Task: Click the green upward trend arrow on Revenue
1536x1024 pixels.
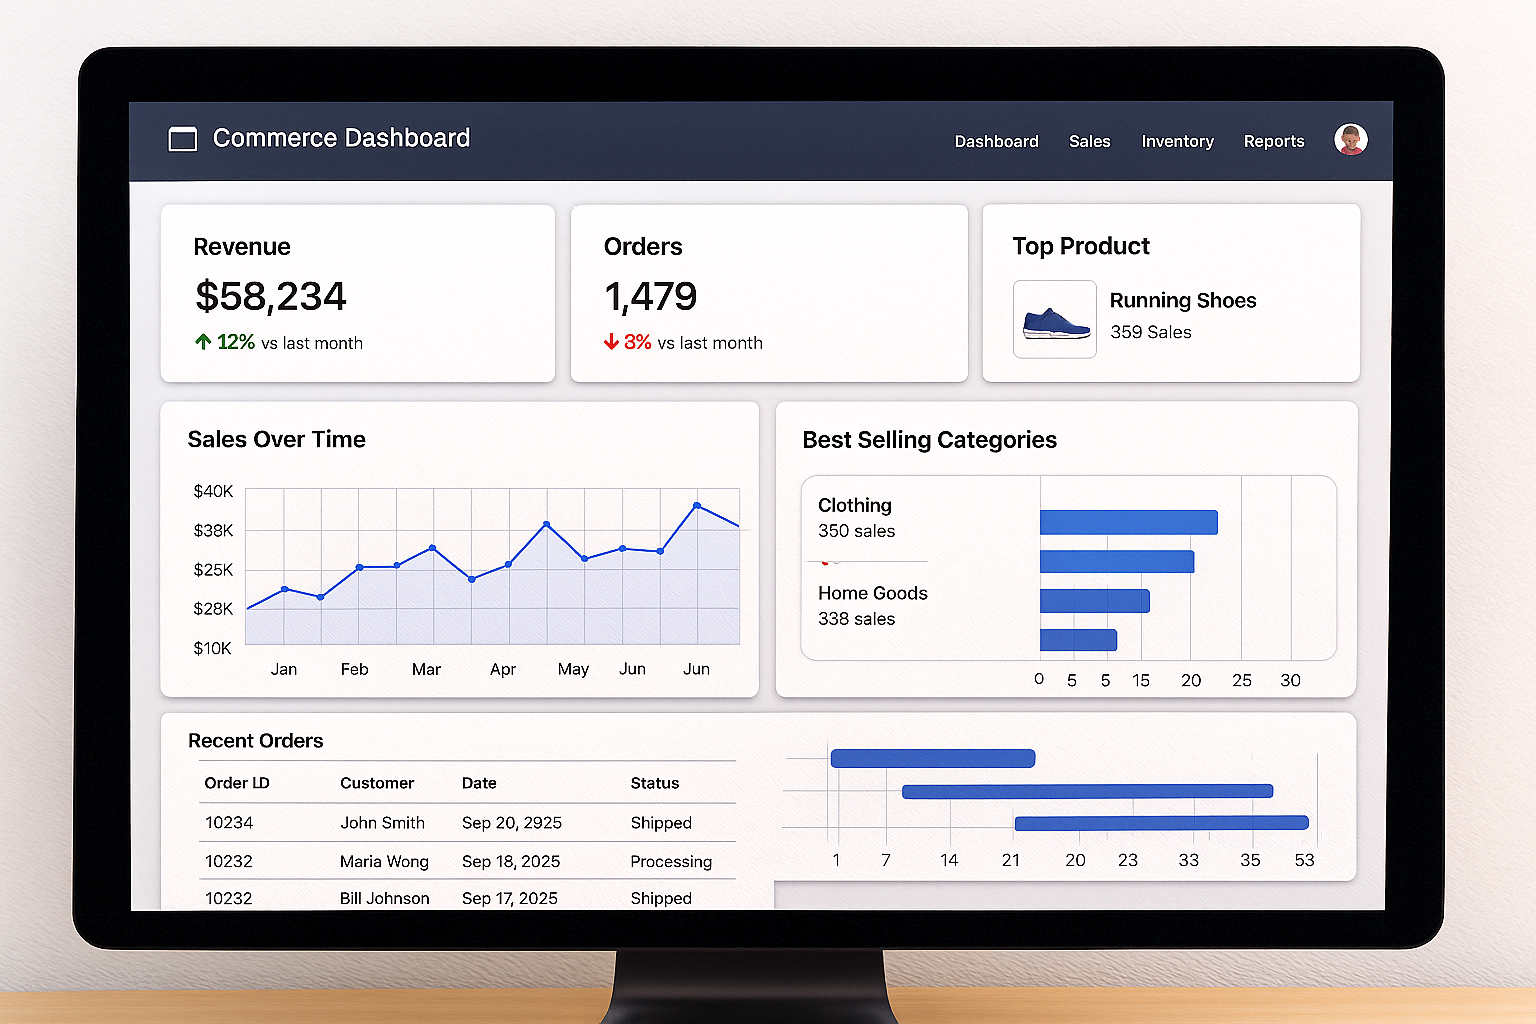Action: pos(203,342)
